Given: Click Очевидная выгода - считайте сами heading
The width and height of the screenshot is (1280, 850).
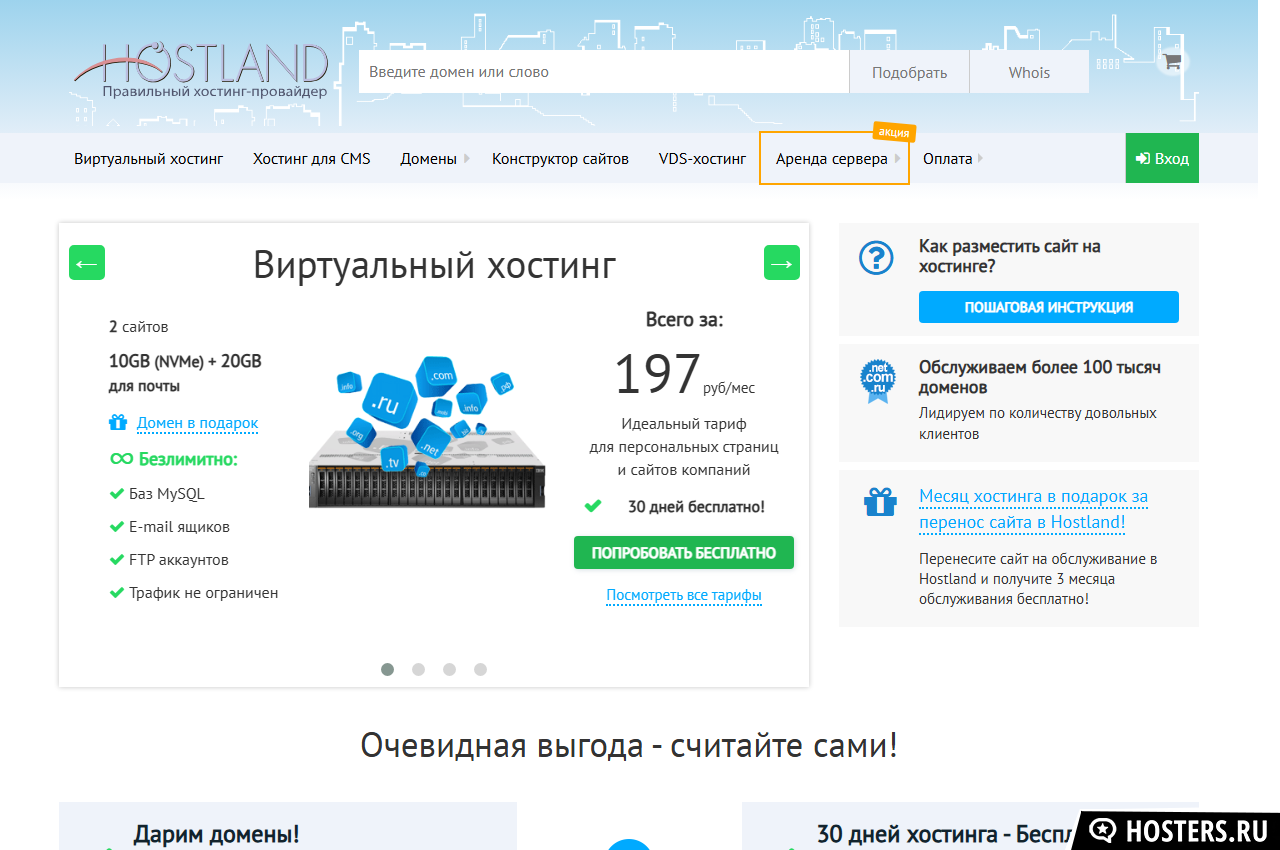Looking at the screenshot, I should pyautogui.click(x=629, y=746).
